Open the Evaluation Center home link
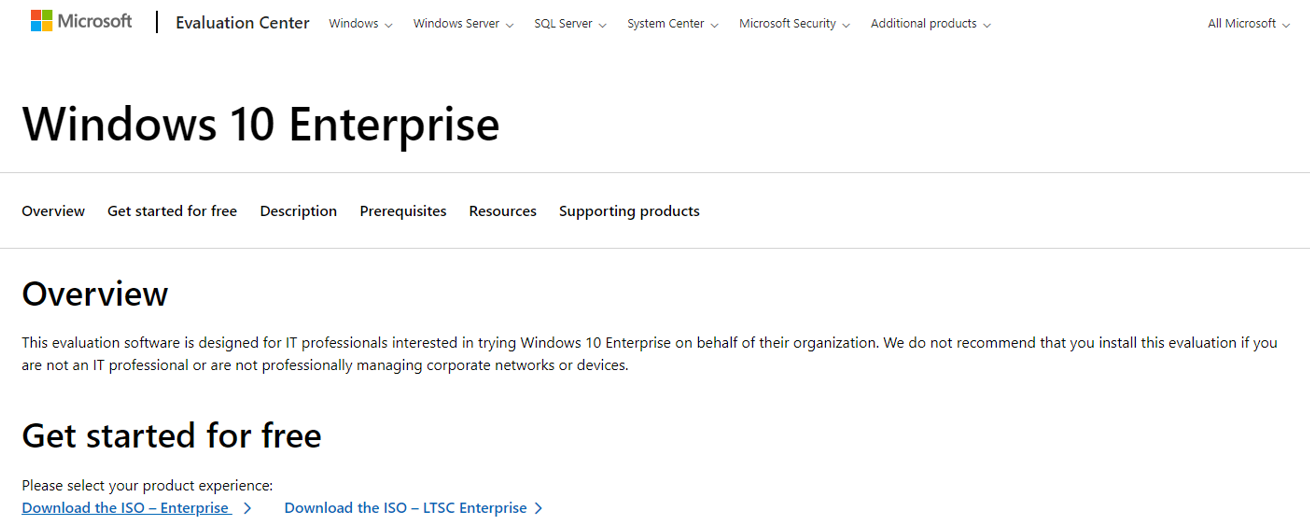The height and width of the screenshot is (529, 1310). tap(242, 23)
